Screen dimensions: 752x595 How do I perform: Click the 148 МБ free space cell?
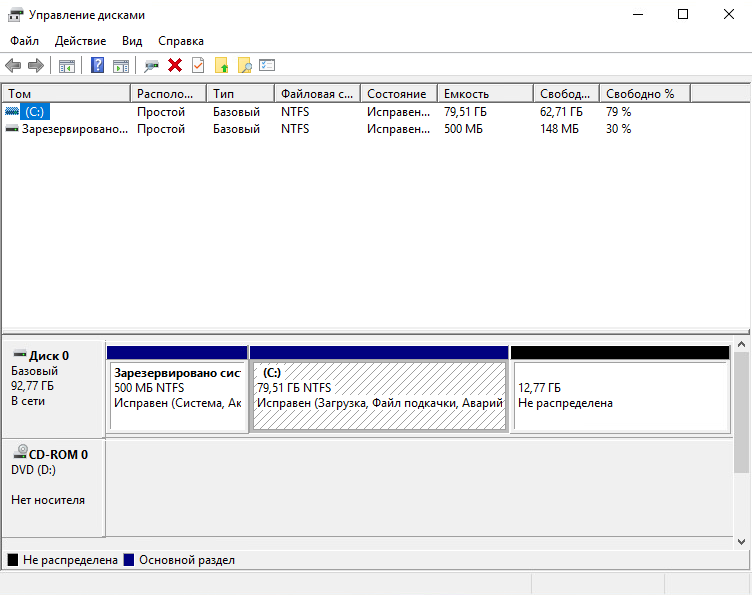559,129
